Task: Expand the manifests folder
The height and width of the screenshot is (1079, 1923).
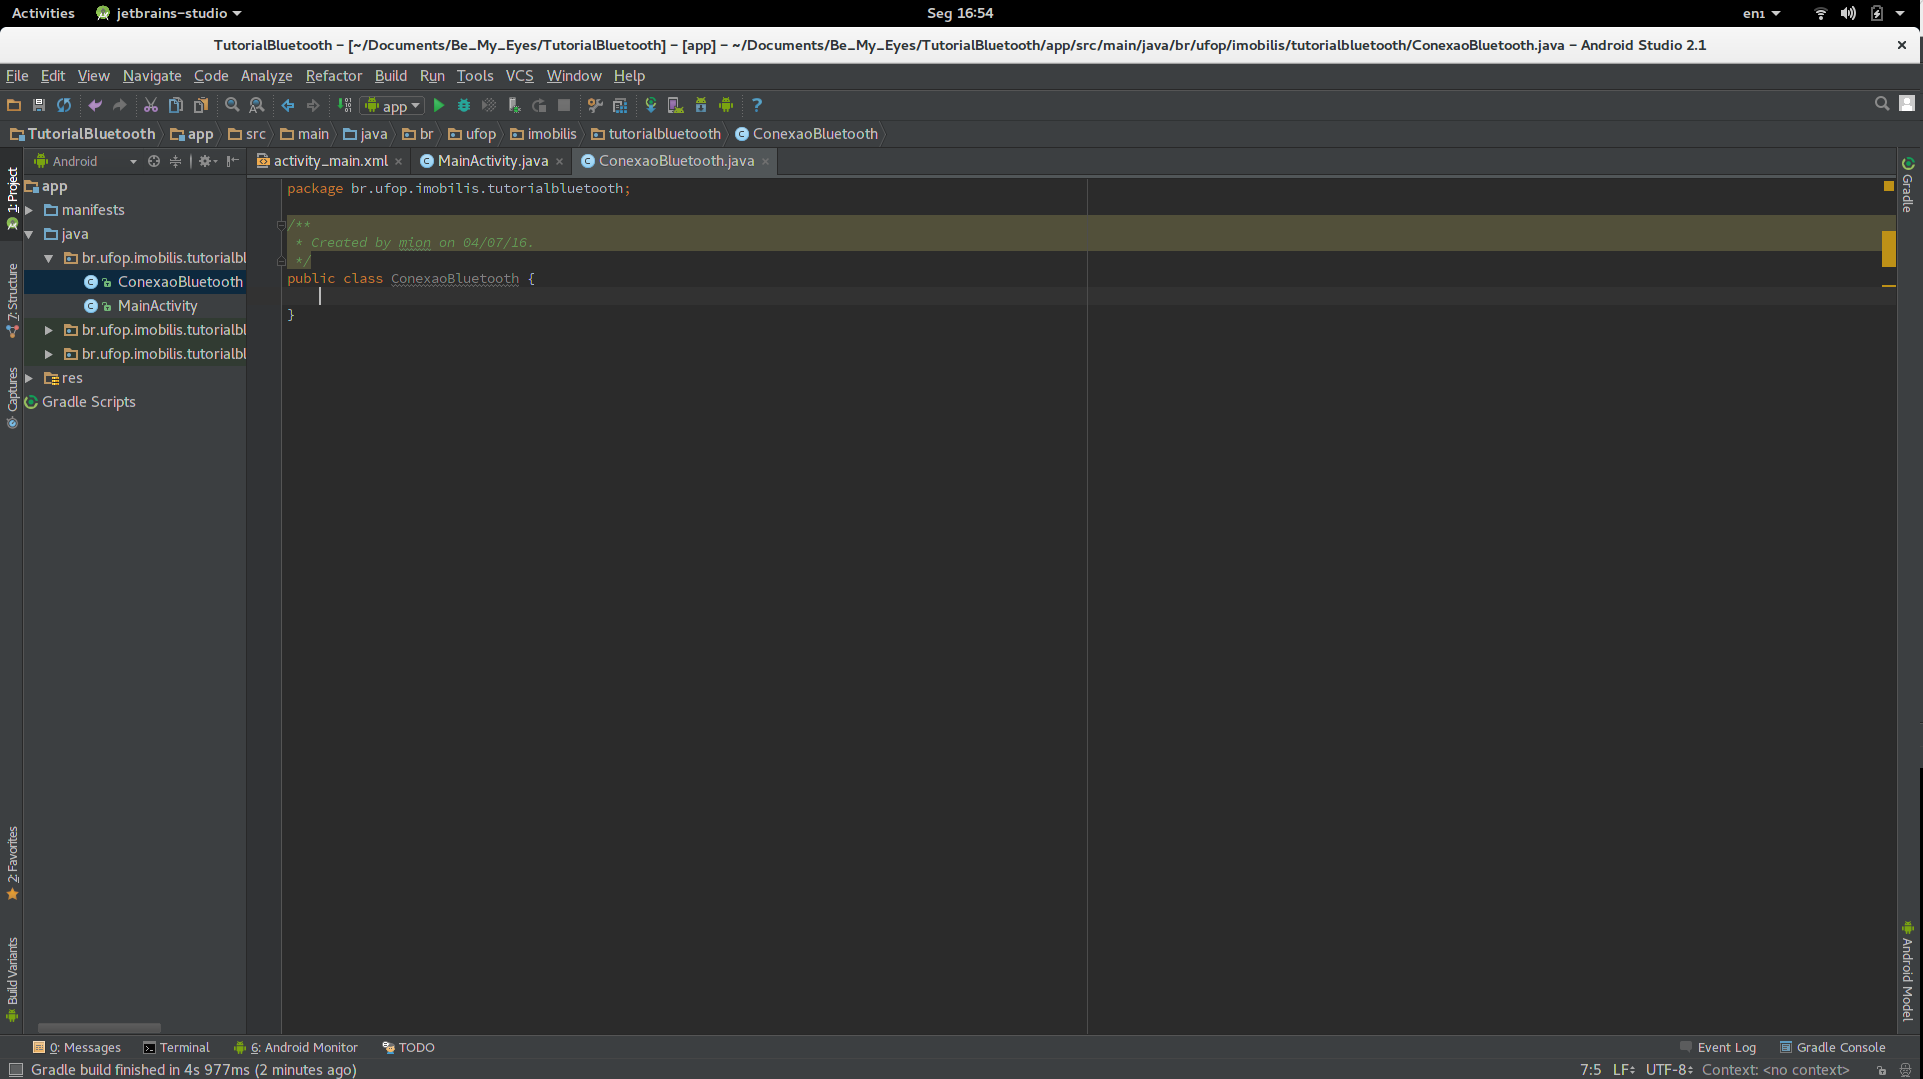Action: point(30,210)
